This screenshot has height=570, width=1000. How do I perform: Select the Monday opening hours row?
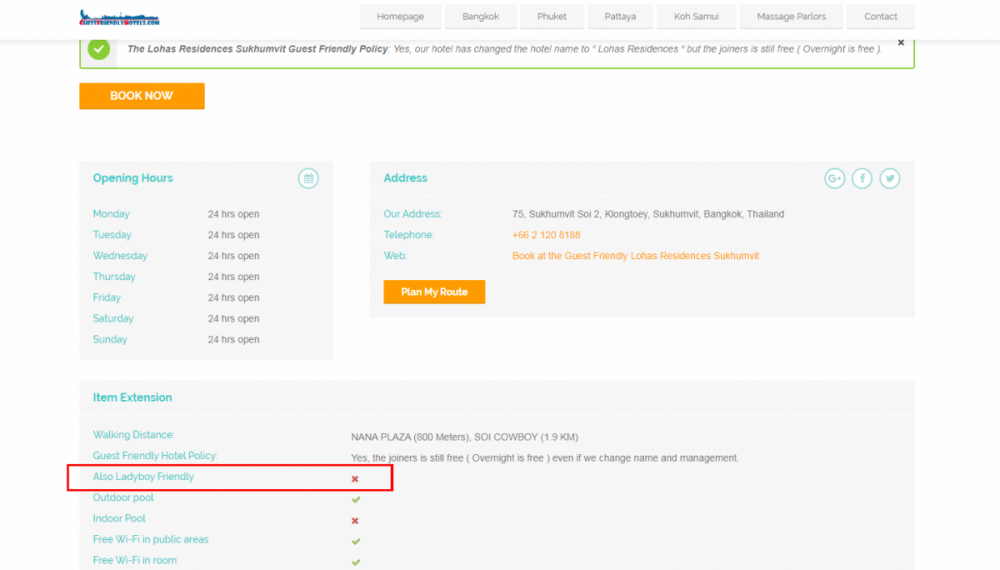click(x=205, y=214)
